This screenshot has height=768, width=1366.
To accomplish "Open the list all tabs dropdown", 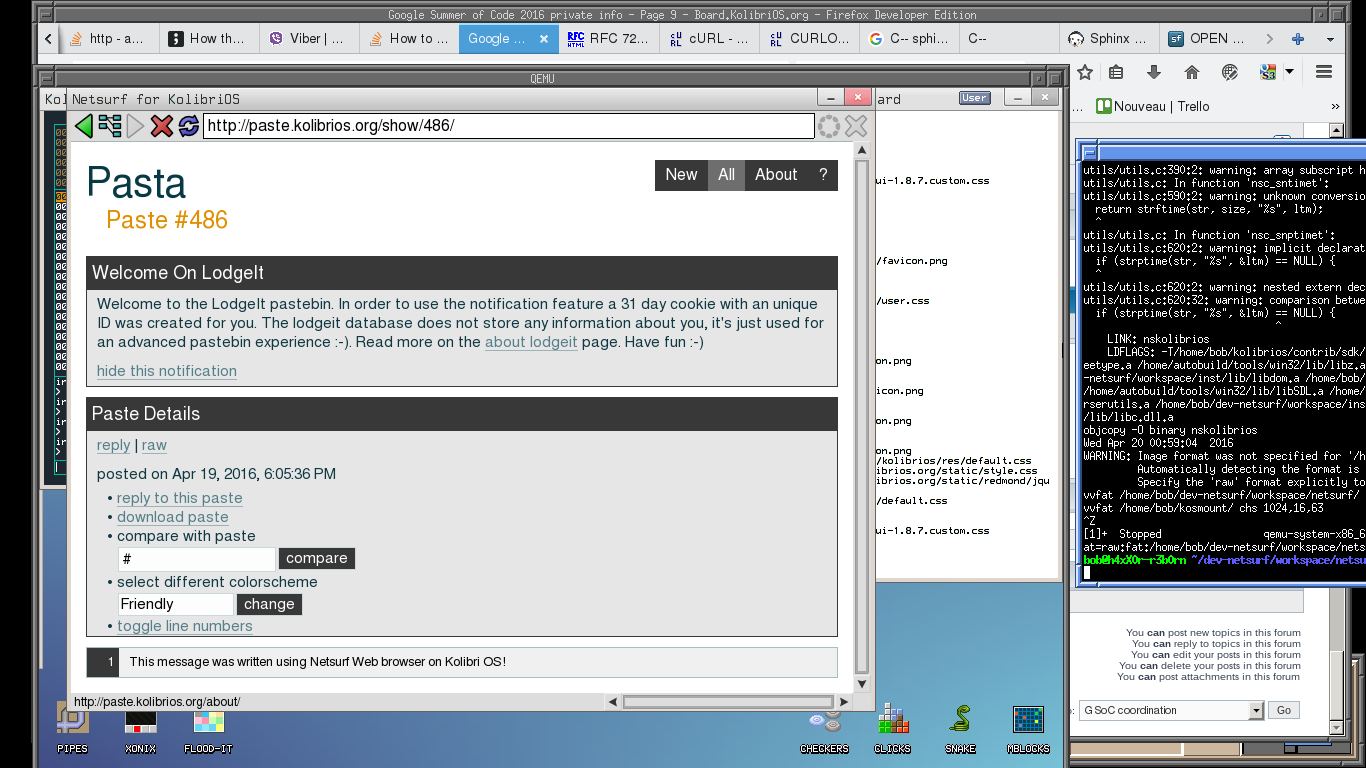I will point(1330,39).
